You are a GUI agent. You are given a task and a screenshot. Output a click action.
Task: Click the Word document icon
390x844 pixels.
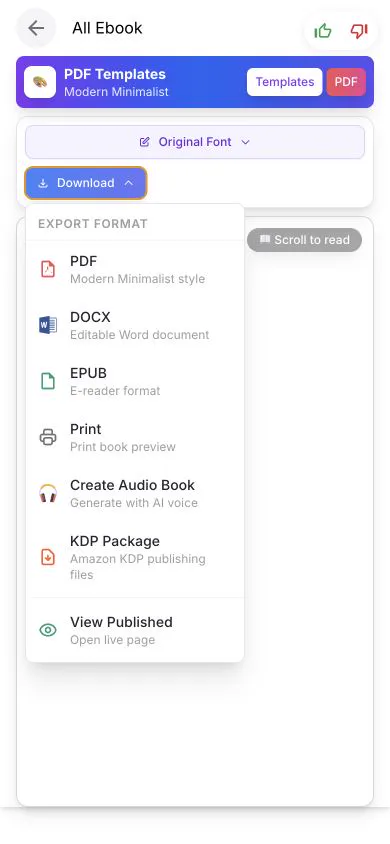pos(48,325)
